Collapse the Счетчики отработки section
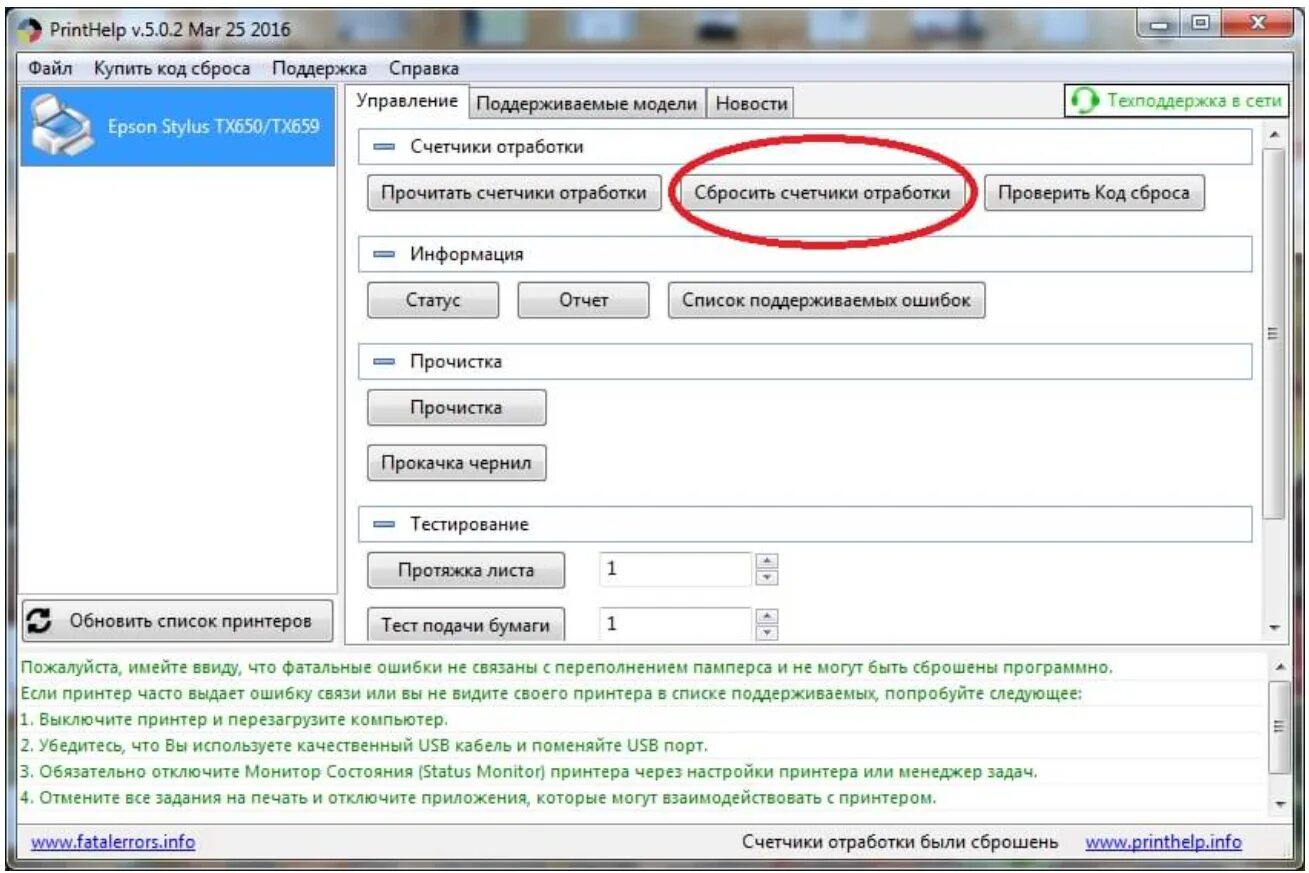The width and height of the screenshot is (1309, 873). (x=385, y=147)
